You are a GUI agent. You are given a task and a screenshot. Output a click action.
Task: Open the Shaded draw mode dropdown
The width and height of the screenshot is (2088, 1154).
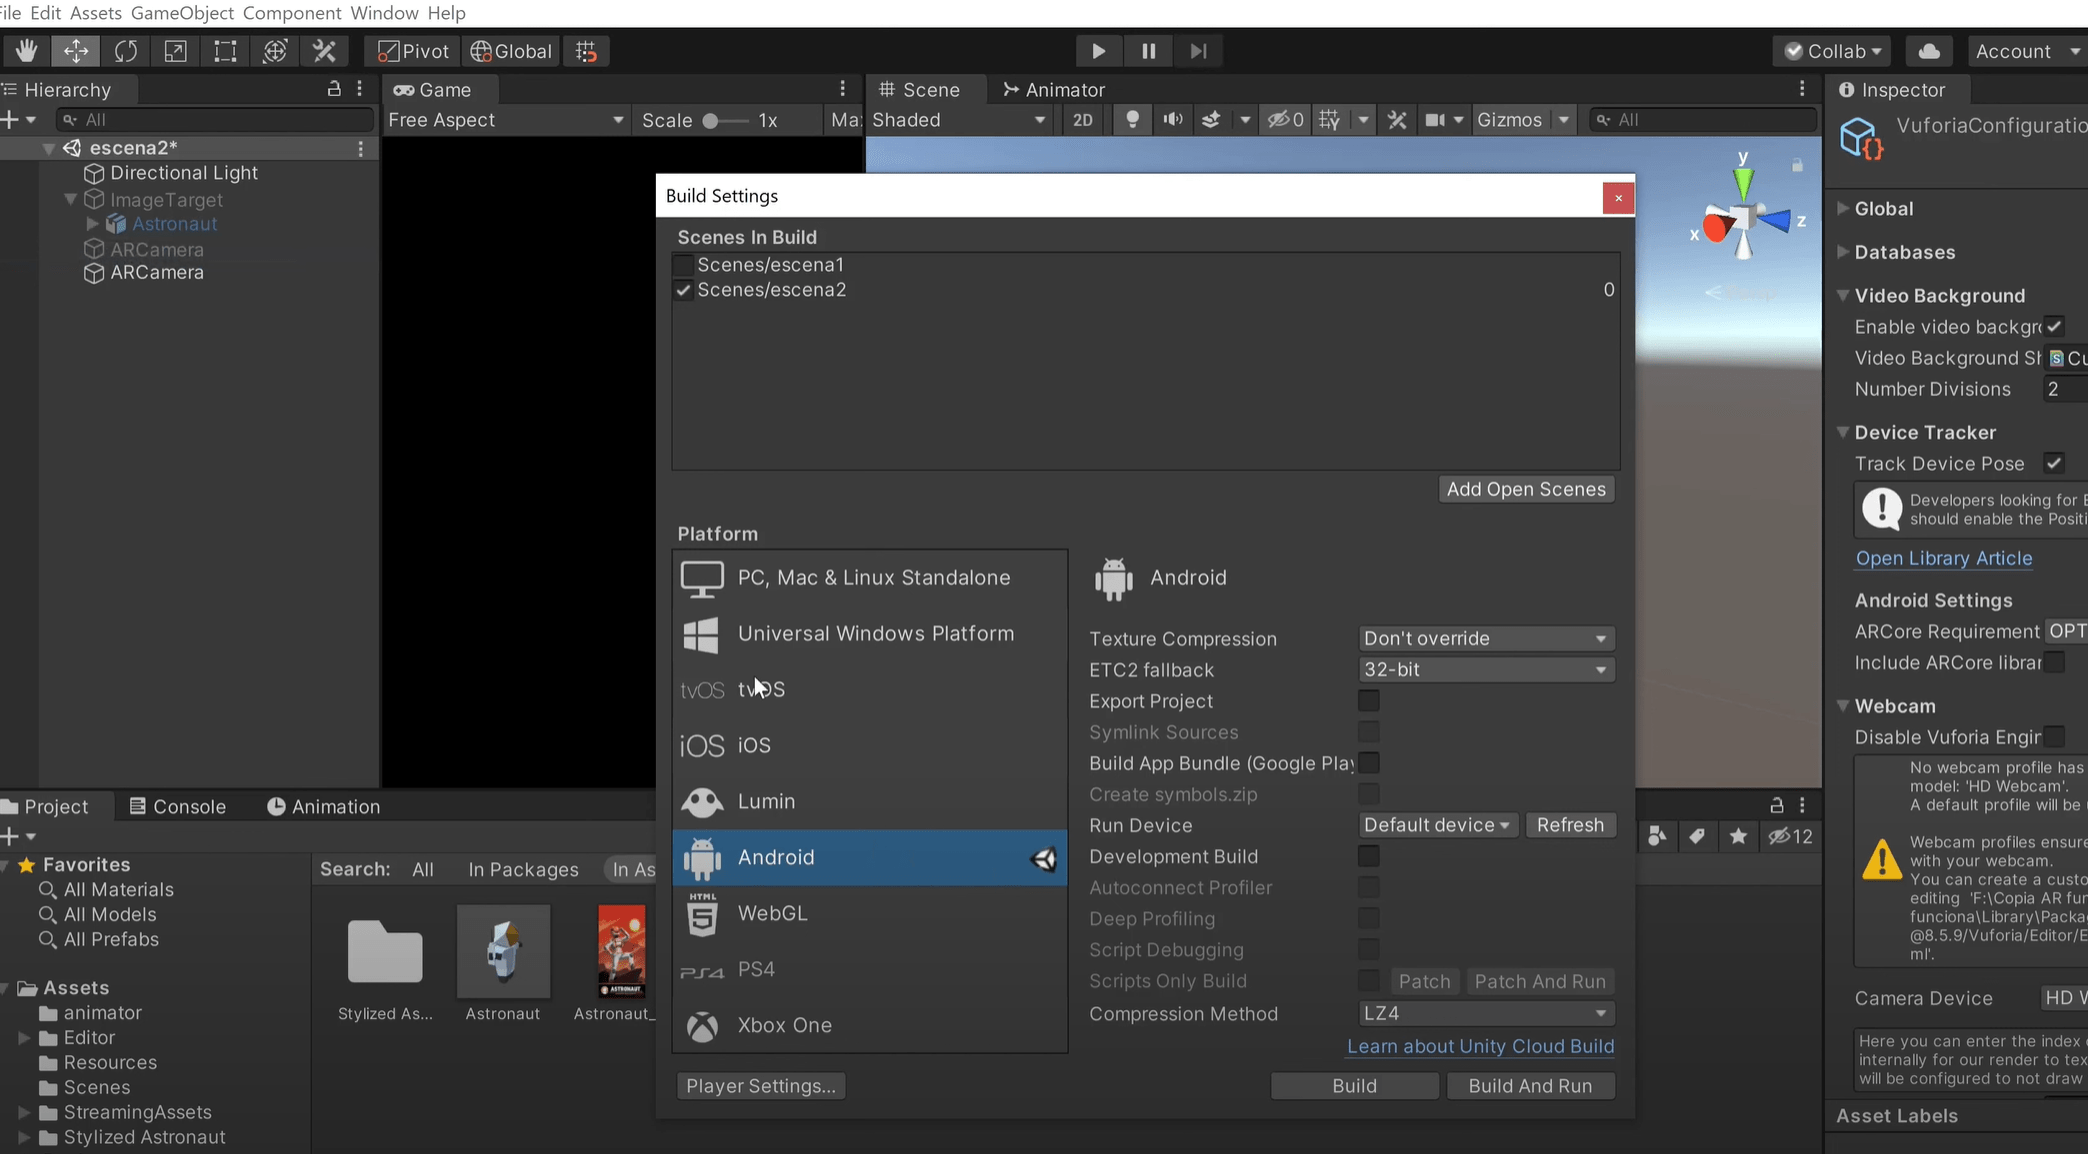click(959, 120)
